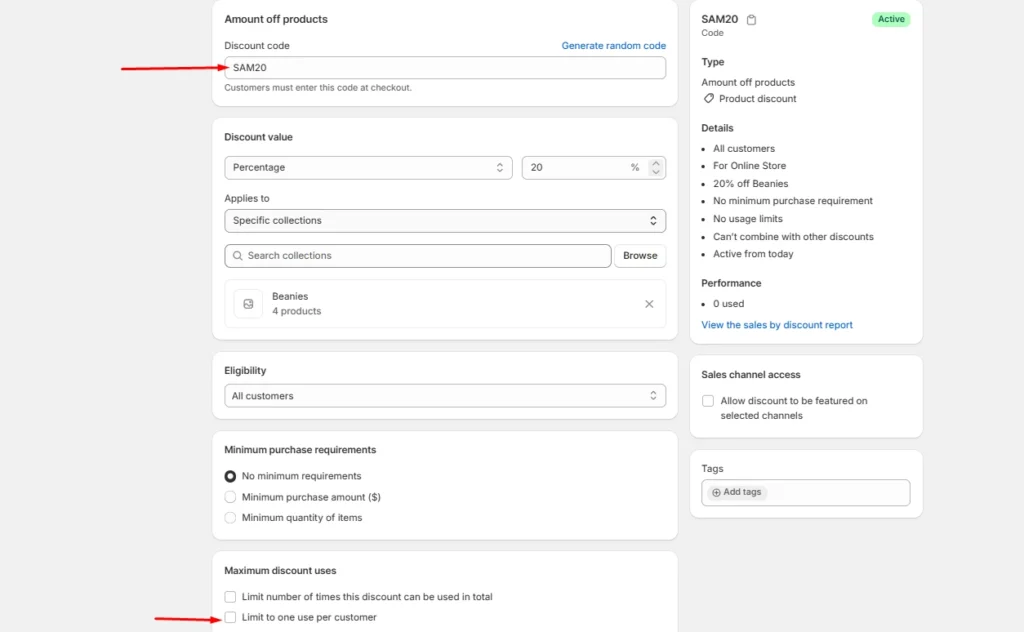Image resolution: width=1024 pixels, height=632 pixels.
Task: Enable limit on total discount uses
Action: [x=230, y=597]
